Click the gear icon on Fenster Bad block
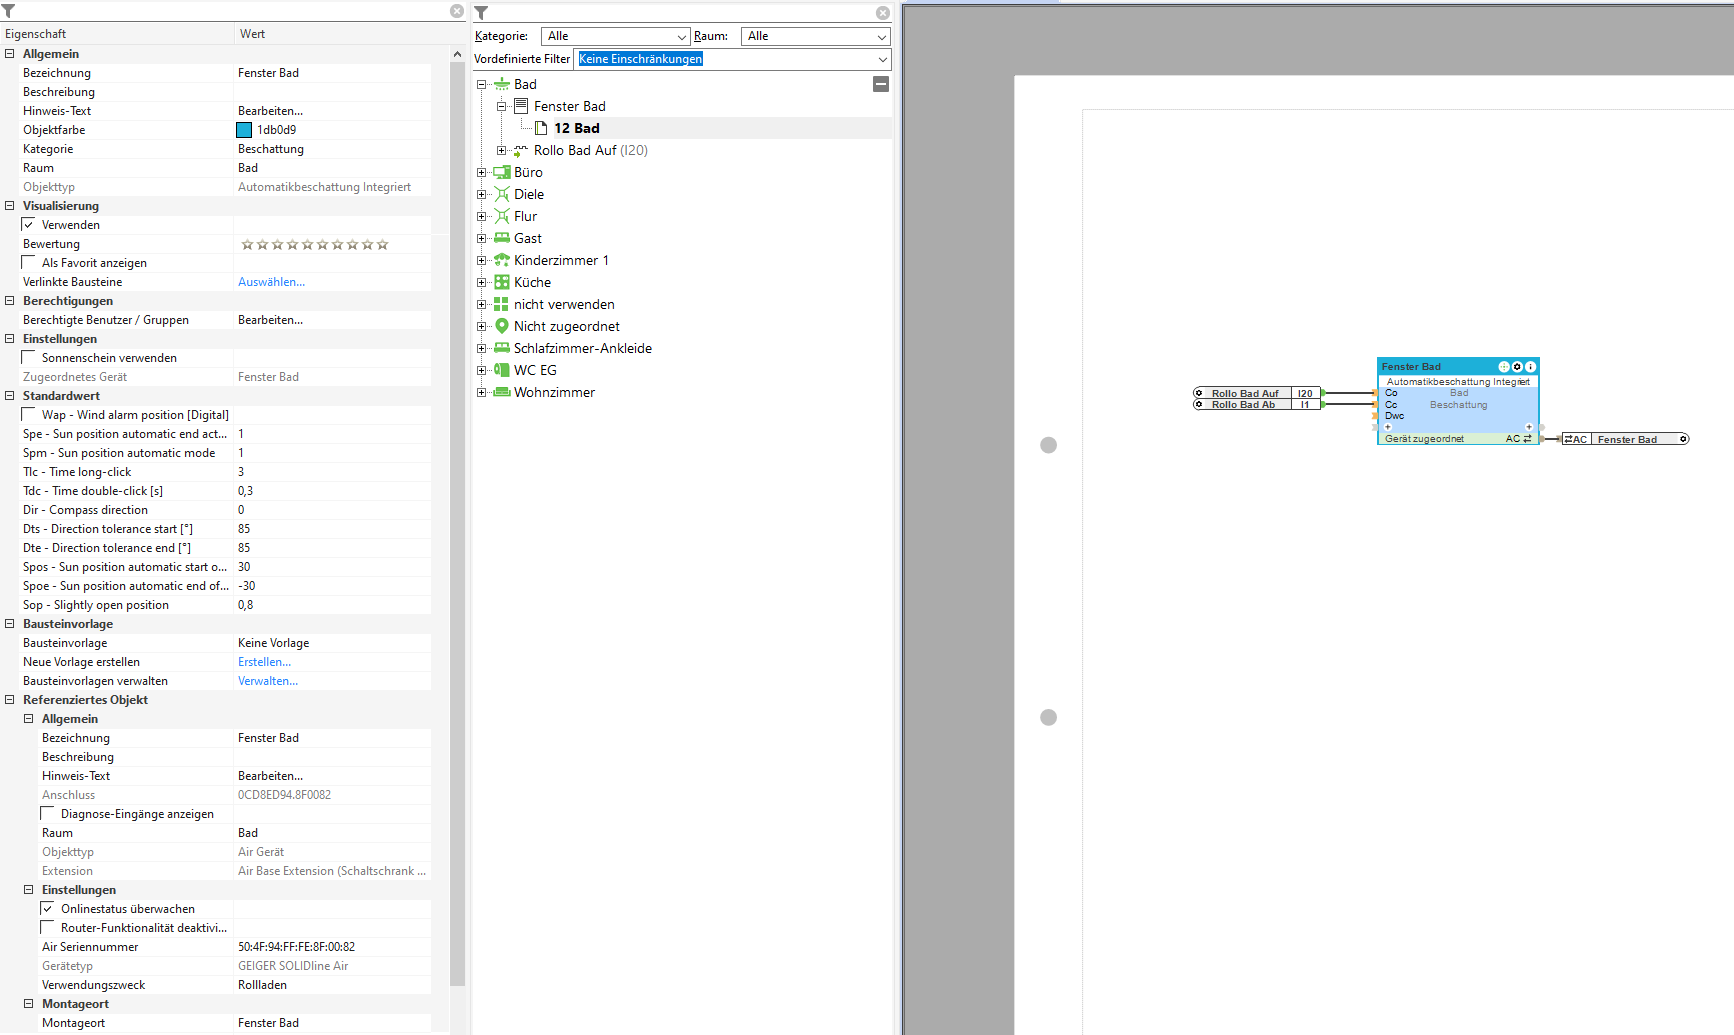This screenshot has width=1734, height=1035. coord(1517,367)
